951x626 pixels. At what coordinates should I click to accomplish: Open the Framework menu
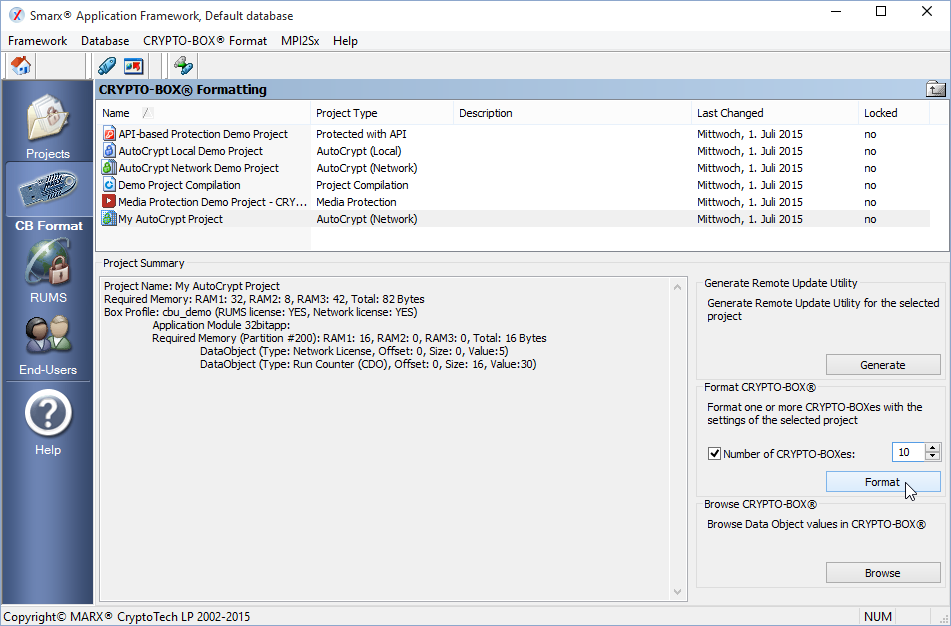(37, 41)
